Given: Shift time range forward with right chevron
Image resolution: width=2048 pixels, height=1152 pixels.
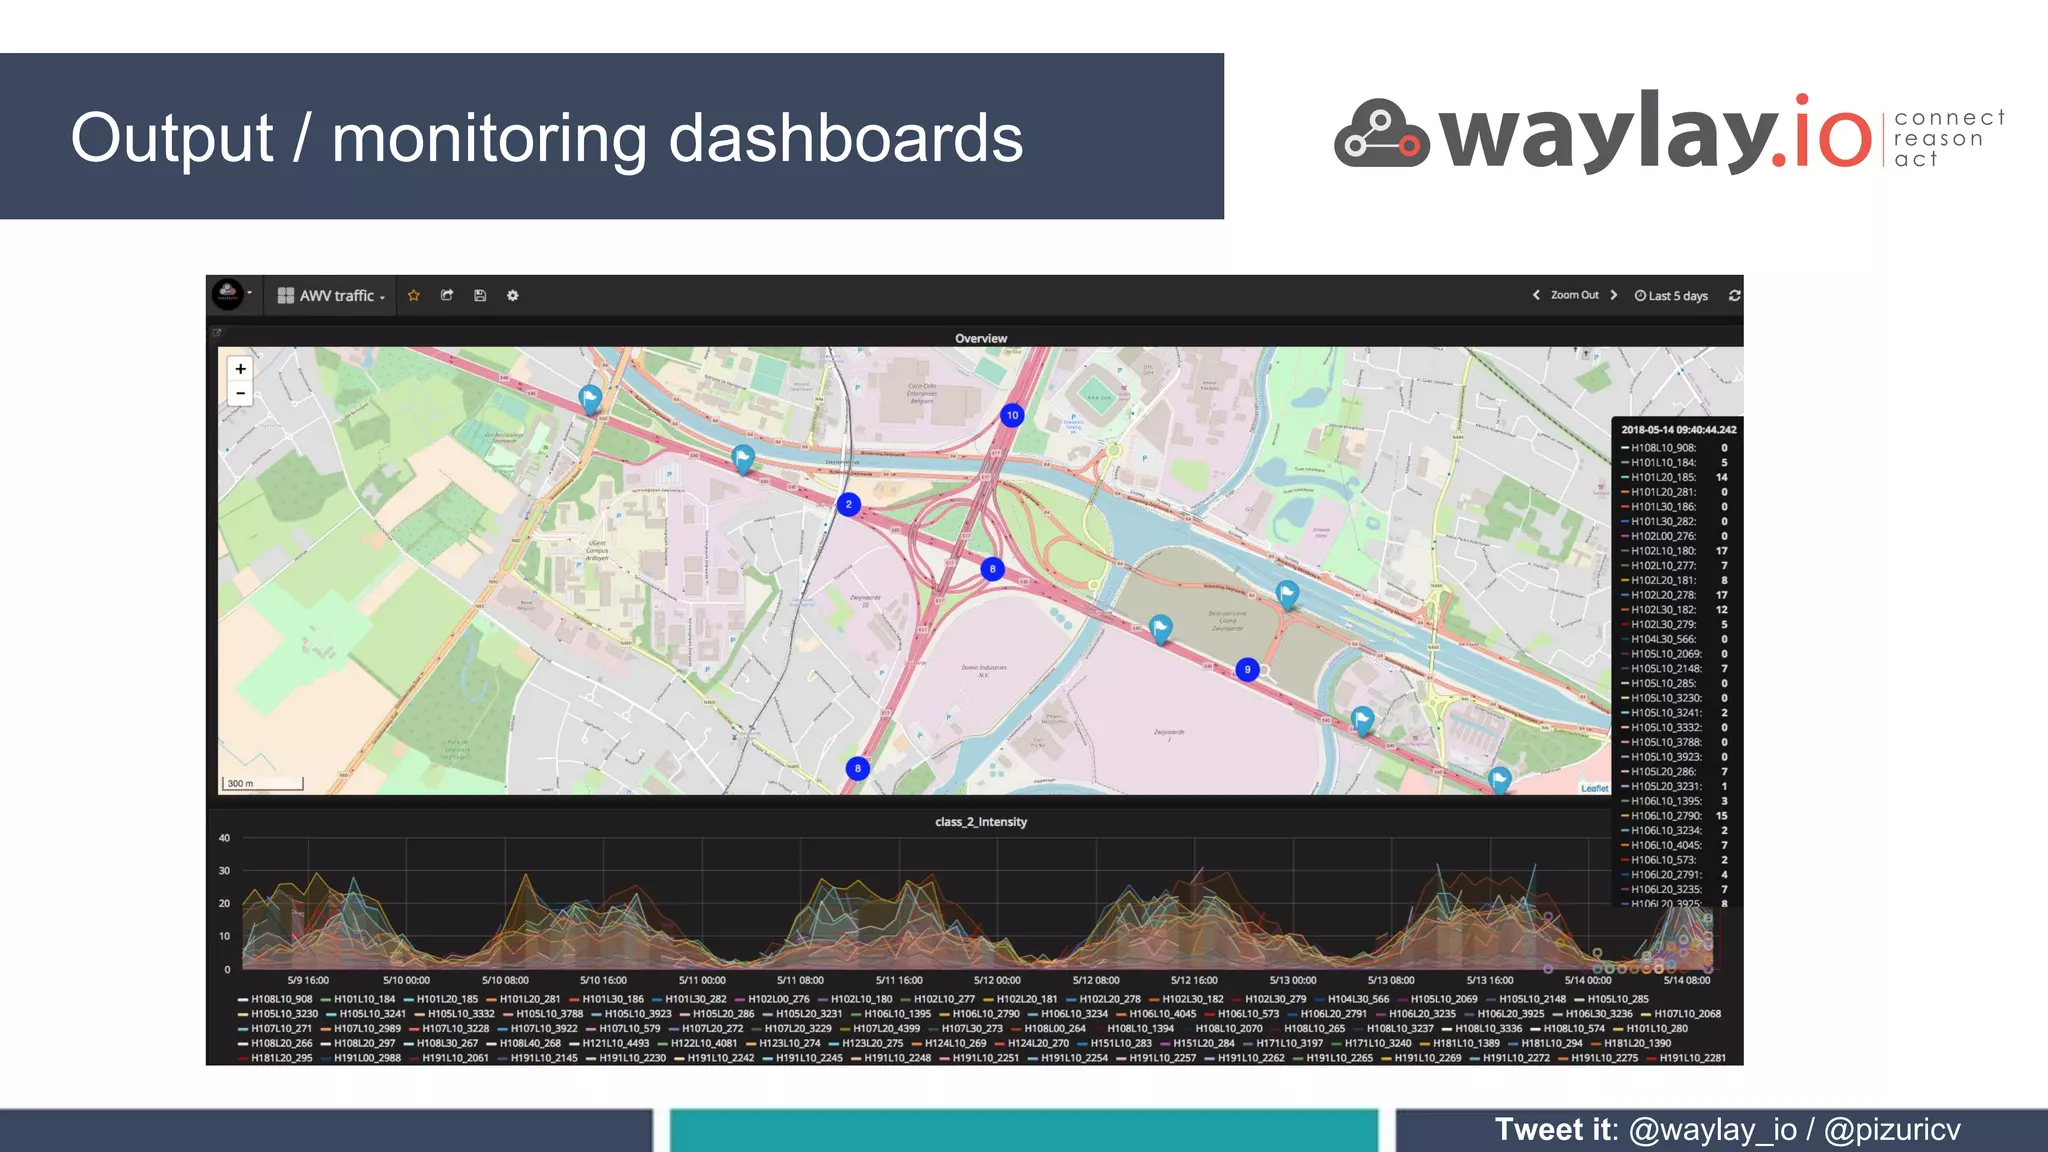Looking at the screenshot, I should click(1614, 295).
